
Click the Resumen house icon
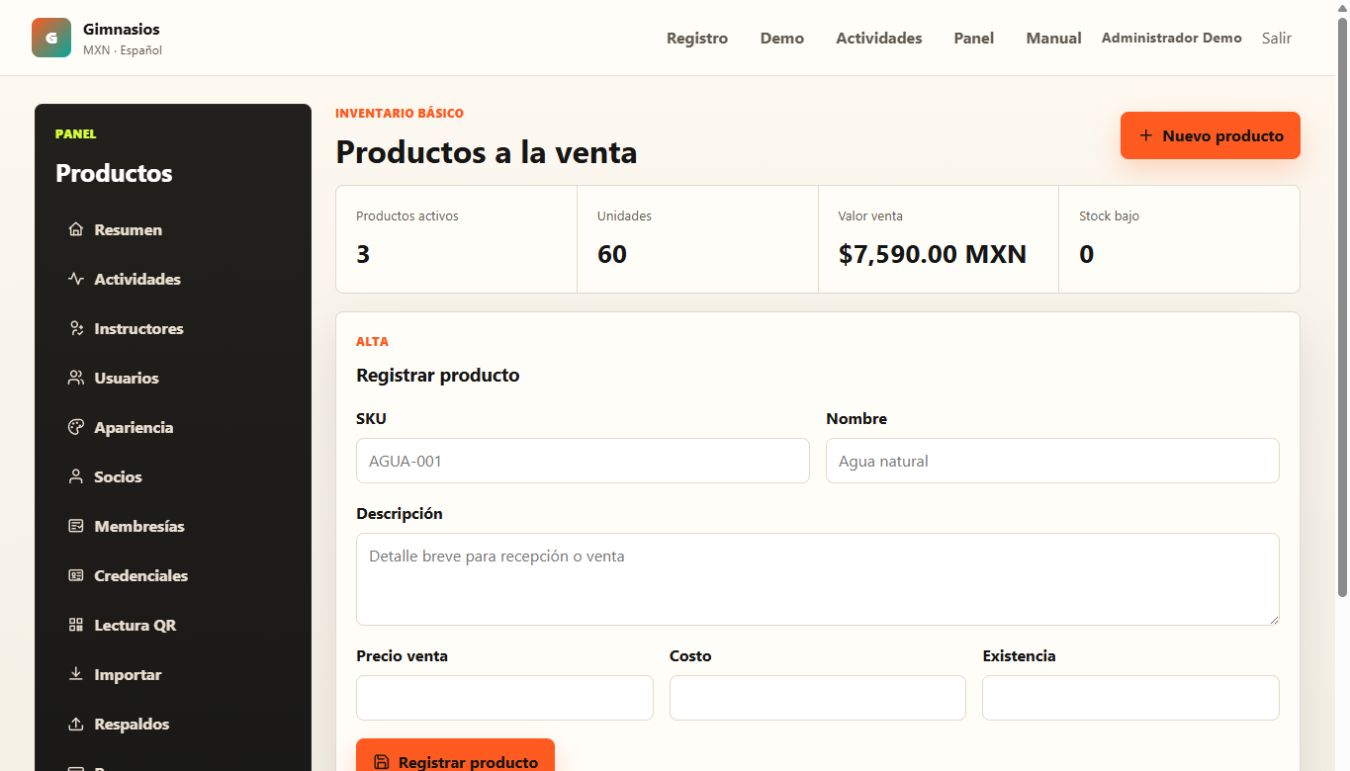[x=76, y=230]
